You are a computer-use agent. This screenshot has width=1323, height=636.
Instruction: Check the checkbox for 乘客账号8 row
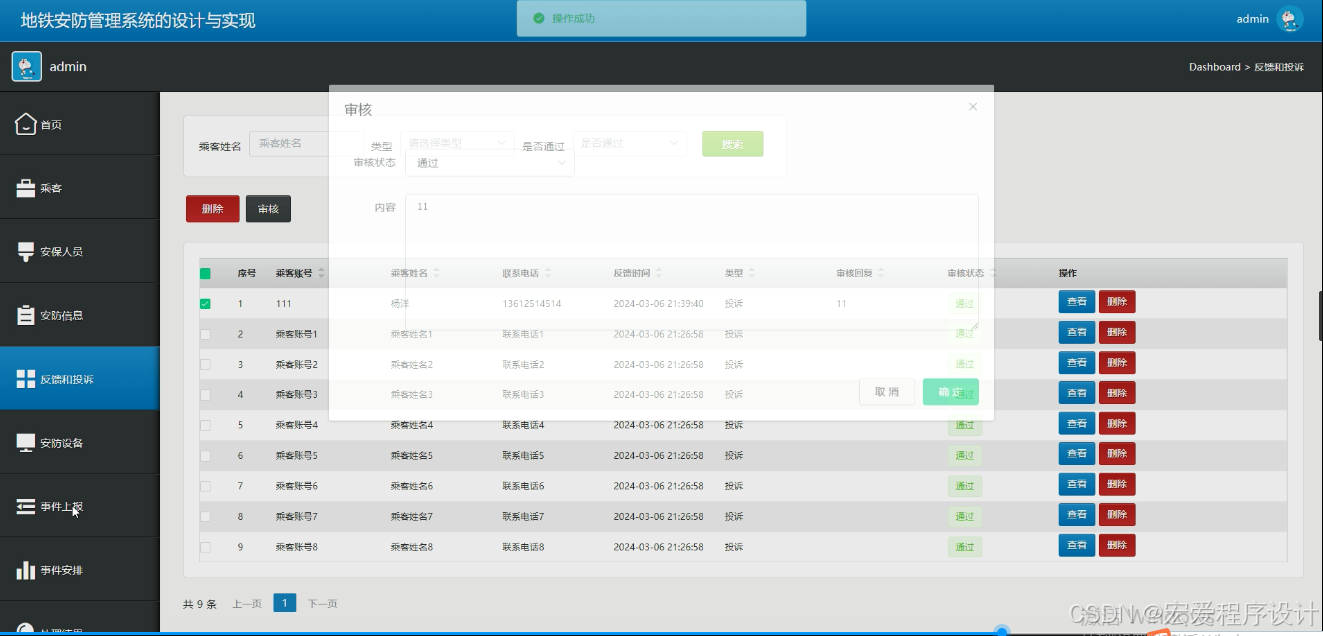[205, 547]
